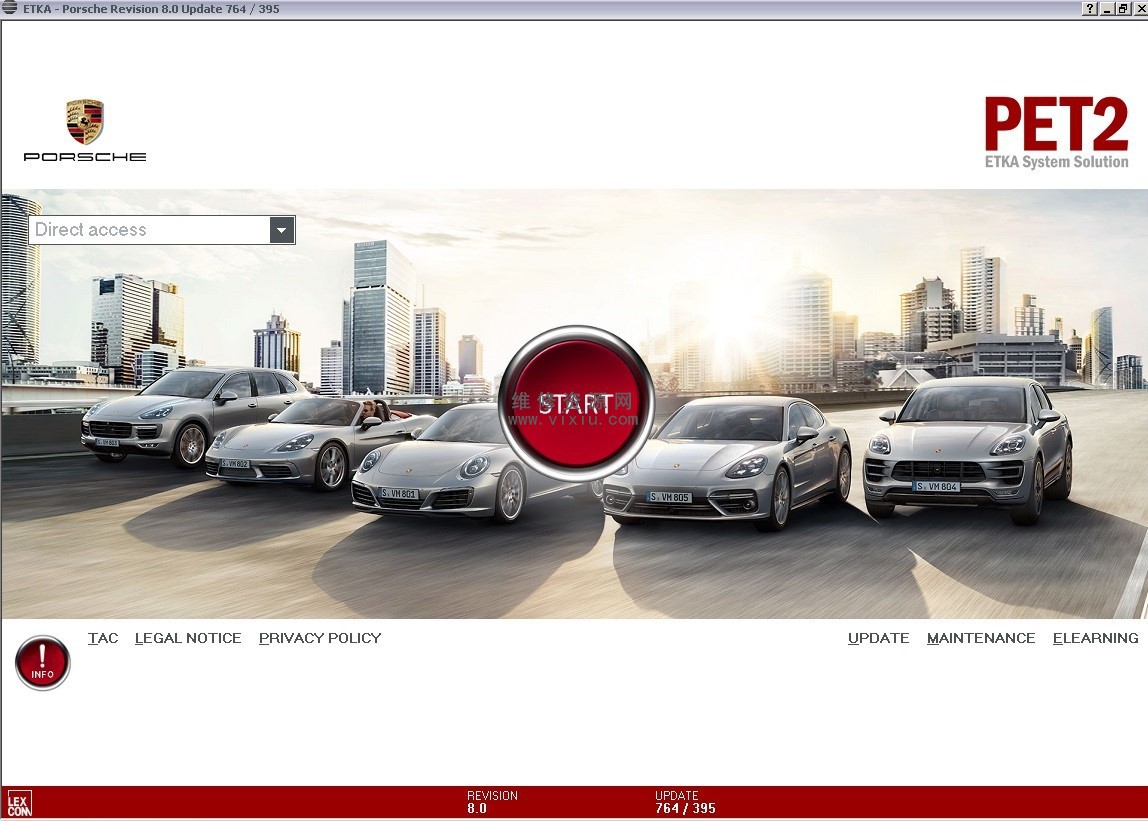1148x821 pixels.
Task: Open the MAINTENANCE menu item
Action: (981, 638)
